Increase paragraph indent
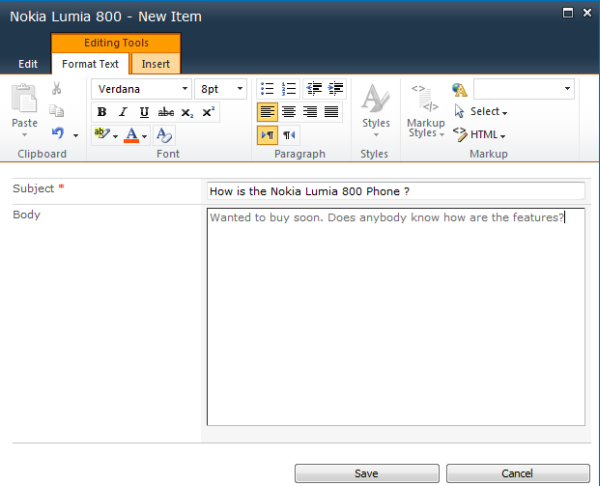The width and height of the screenshot is (600, 486). click(336, 89)
